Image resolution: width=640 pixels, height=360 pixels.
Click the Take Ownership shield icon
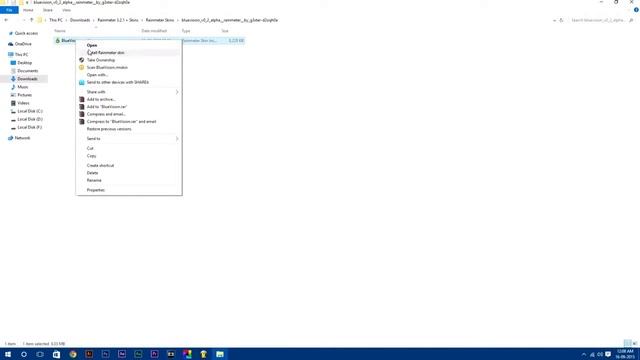(82, 60)
